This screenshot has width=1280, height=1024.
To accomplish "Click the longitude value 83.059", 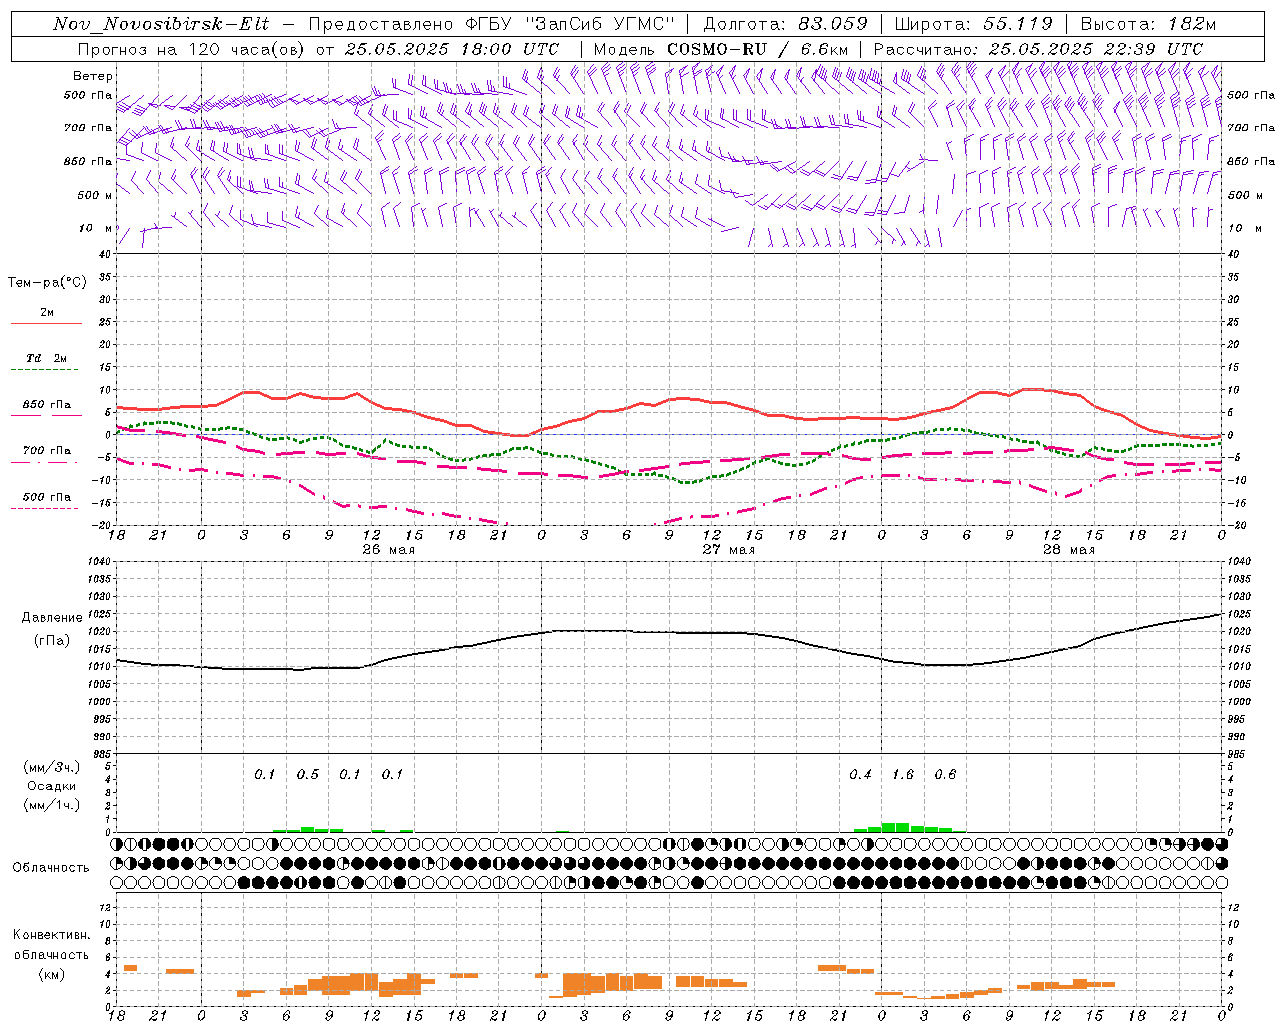I will (833, 24).
